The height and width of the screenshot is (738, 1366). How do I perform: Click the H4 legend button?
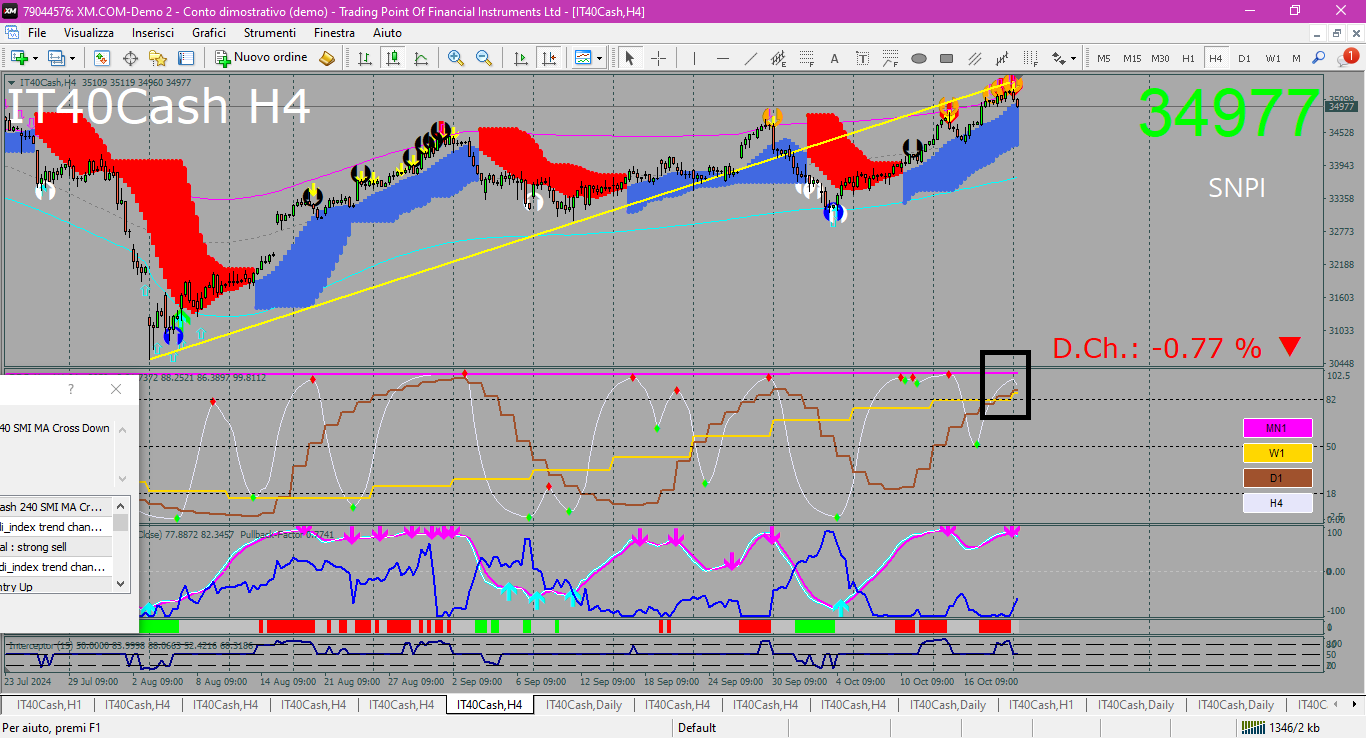(1277, 503)
